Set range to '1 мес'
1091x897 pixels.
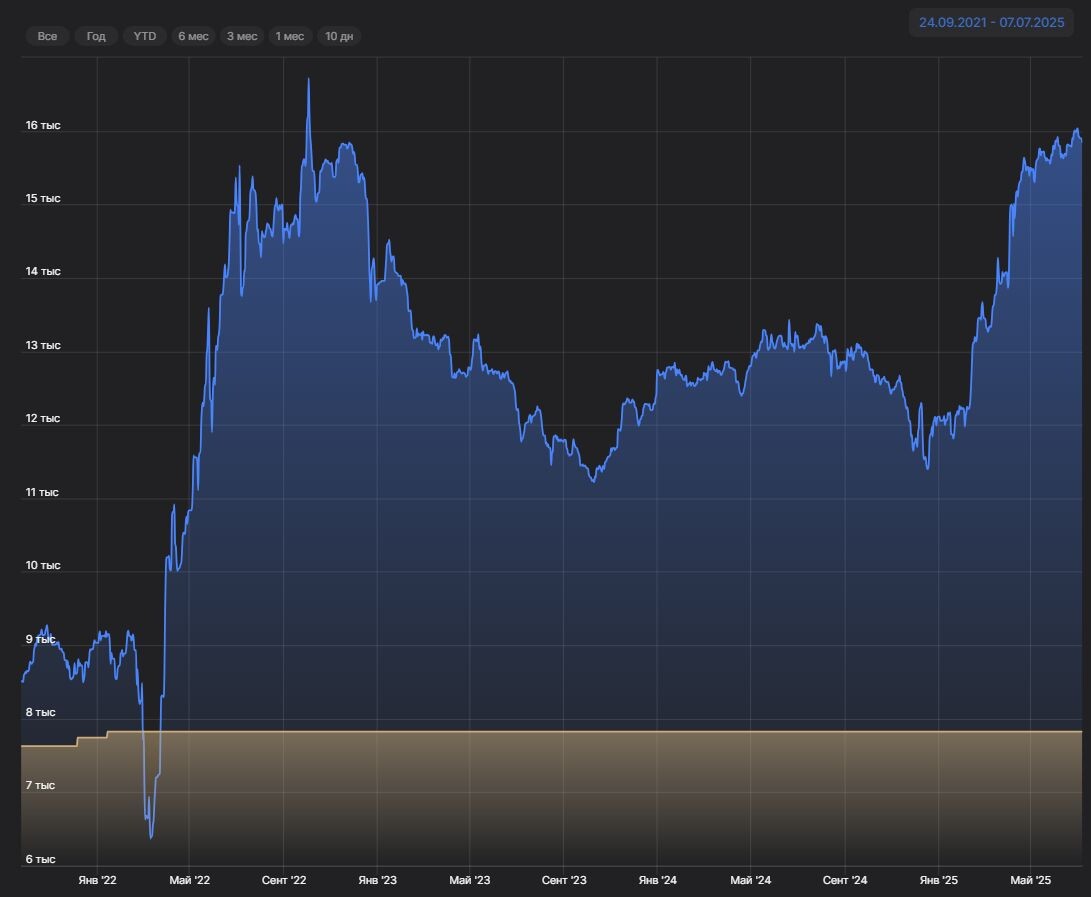click(290, 36)
